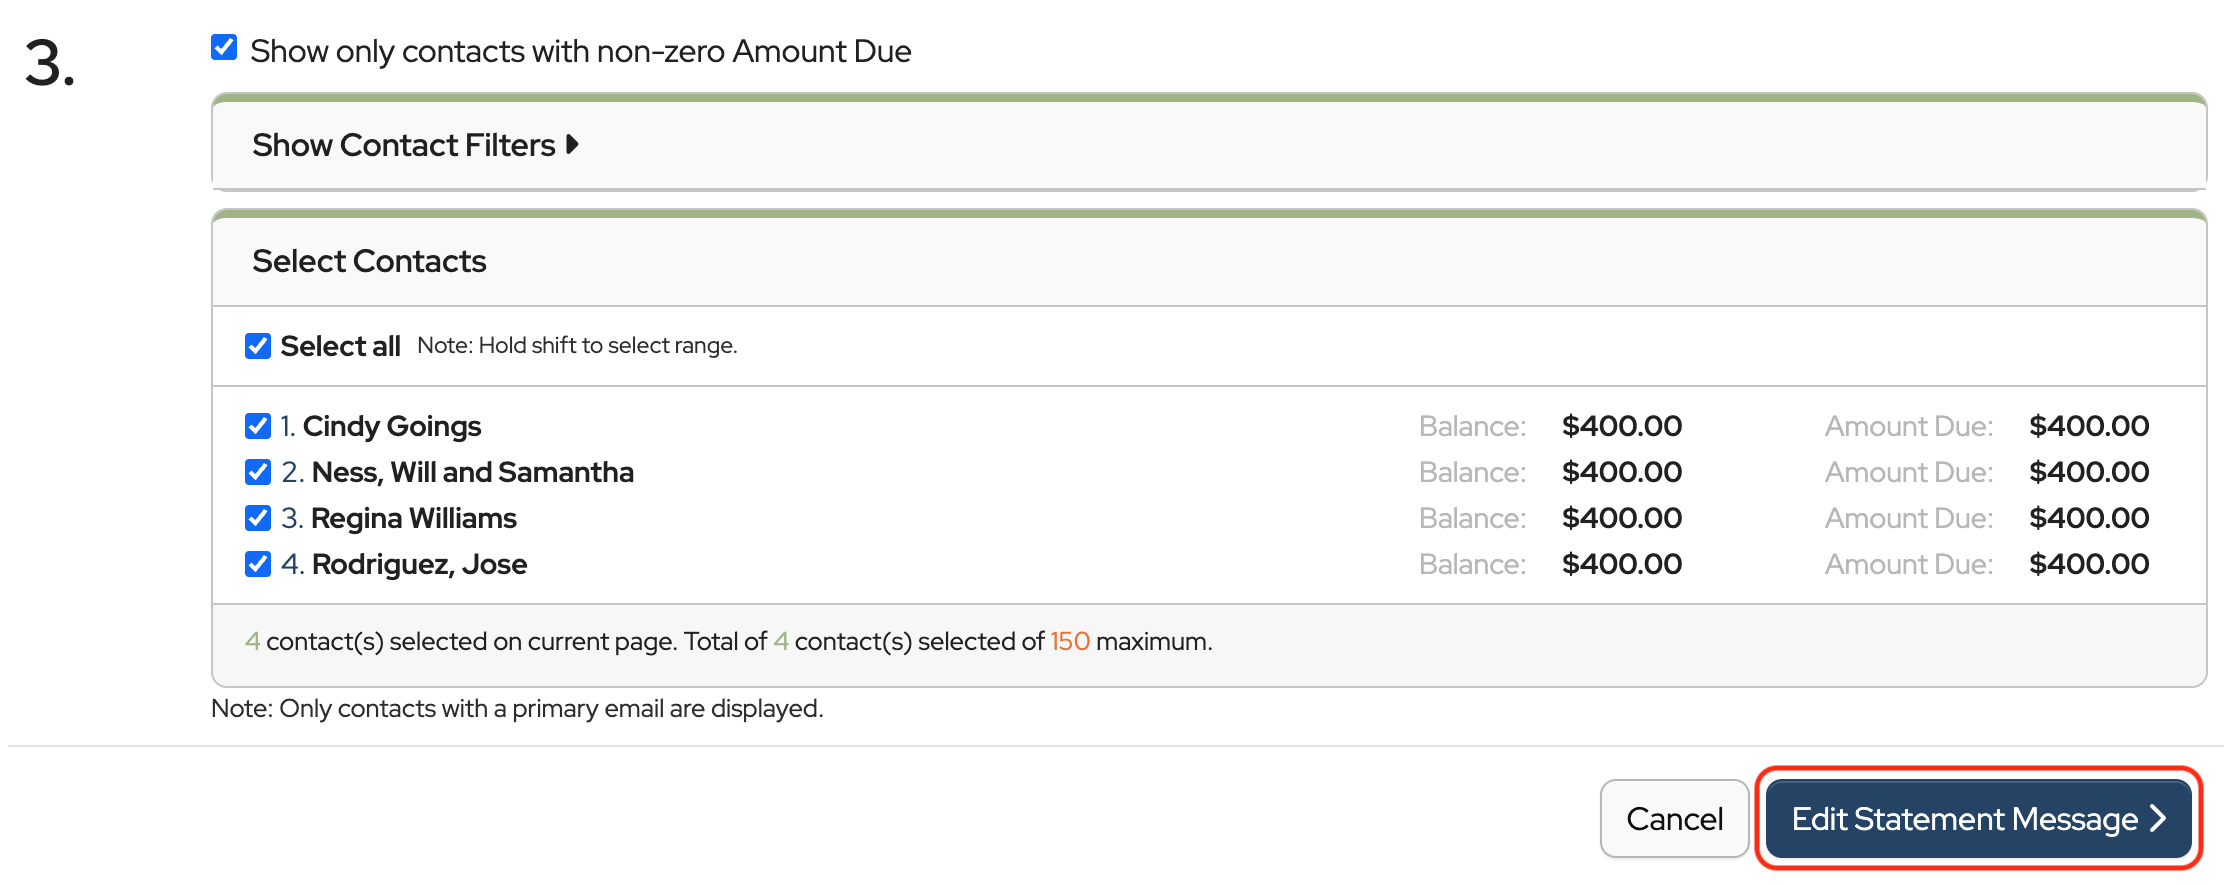Click Regina Williams Balance amount

click(1621, 519)
